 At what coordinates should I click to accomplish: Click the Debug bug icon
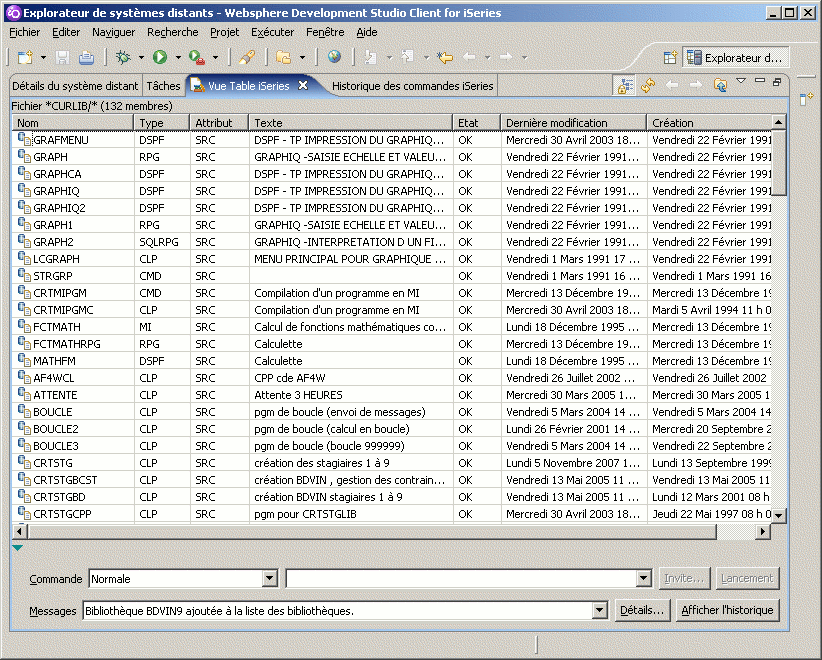123,57
